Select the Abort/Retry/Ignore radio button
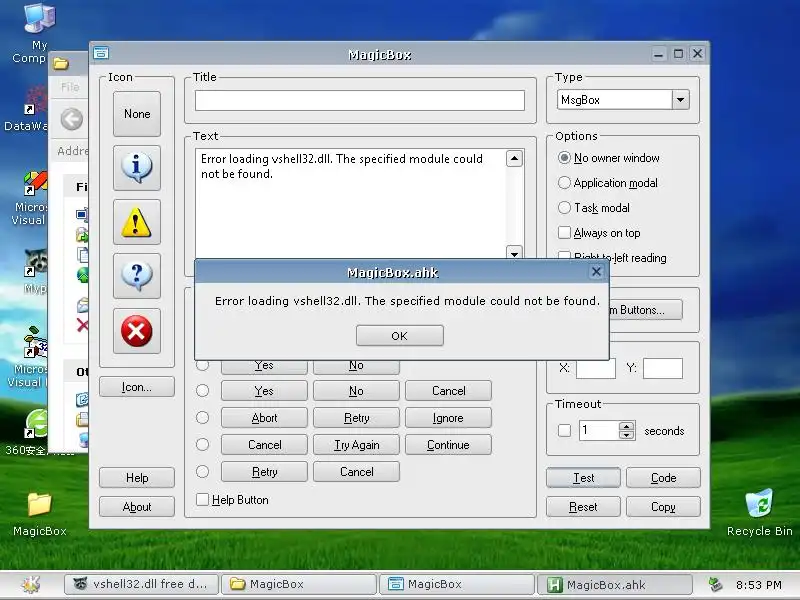This screenshot has width=800, height=600. [203, 417]
